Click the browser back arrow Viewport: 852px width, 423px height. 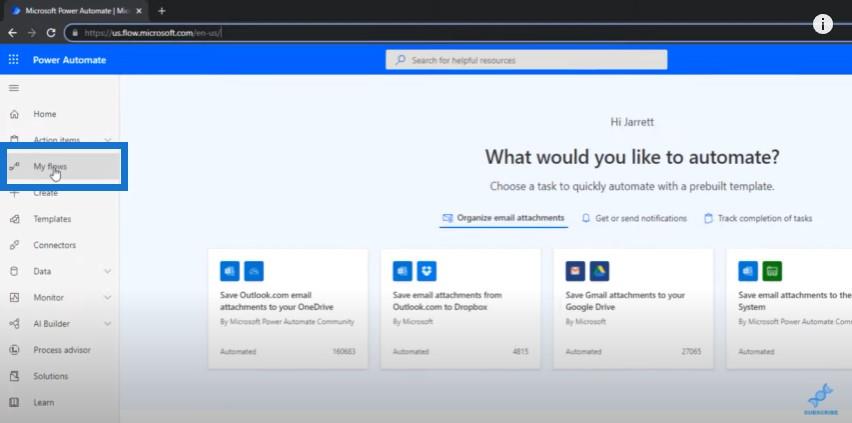coord(12,33)
